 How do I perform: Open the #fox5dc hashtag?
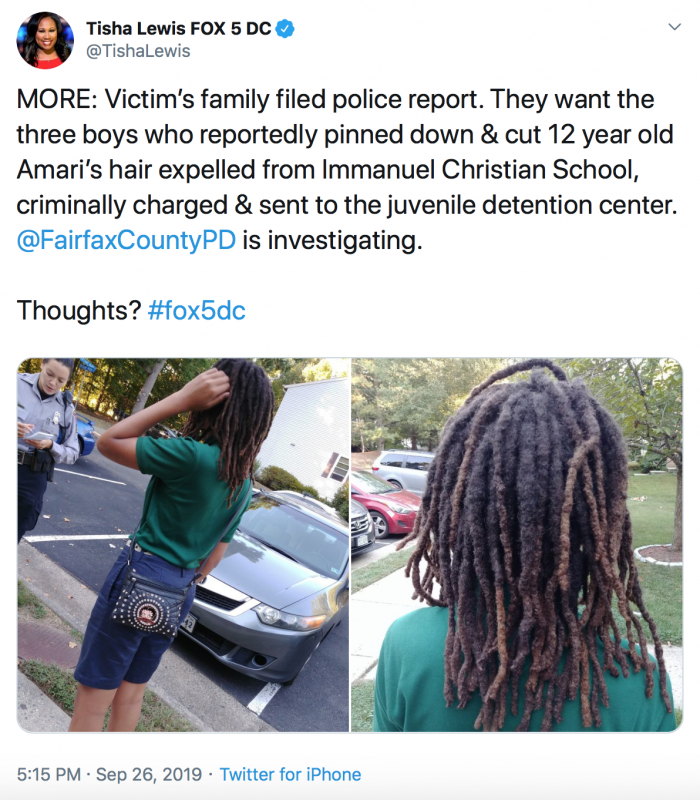[x=196, y=310]
